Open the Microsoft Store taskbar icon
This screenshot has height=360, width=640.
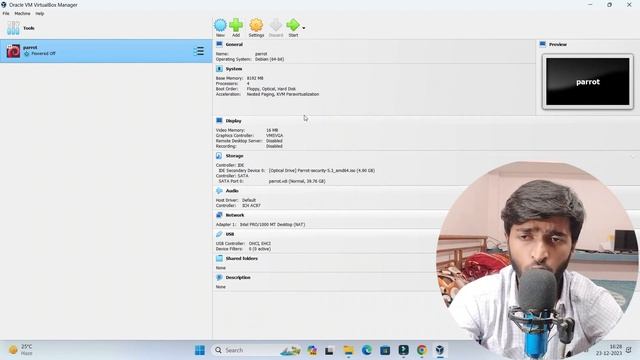click(385, 350)
